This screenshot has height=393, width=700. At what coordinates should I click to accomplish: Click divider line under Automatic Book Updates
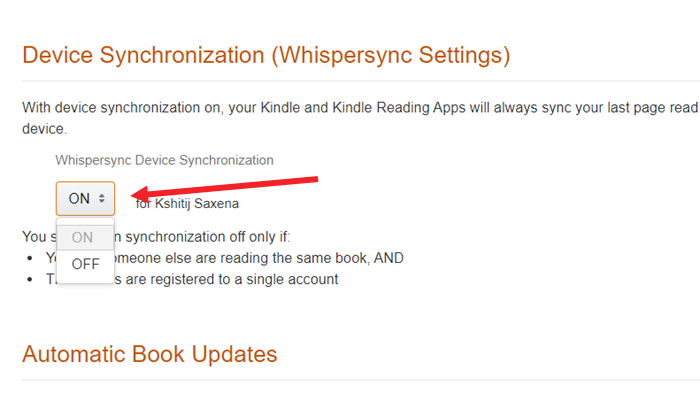(x=361, y=380)
